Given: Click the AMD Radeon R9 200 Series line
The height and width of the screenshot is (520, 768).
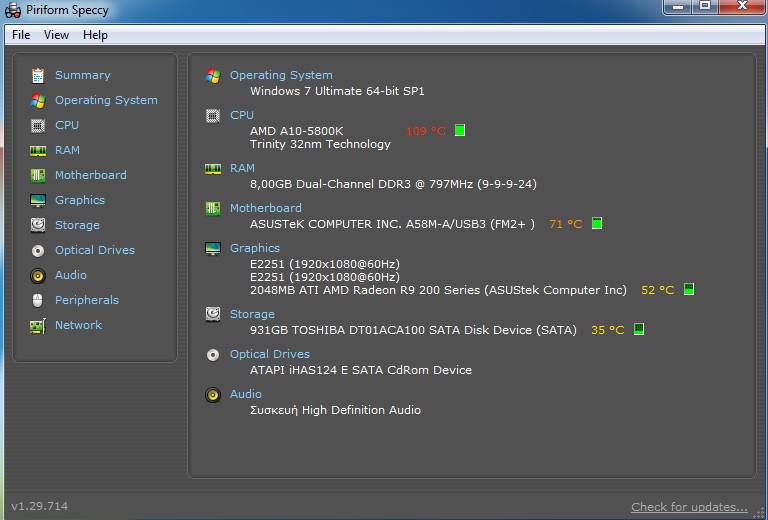Looking at the screenshot, I should [x=438, y=290].
